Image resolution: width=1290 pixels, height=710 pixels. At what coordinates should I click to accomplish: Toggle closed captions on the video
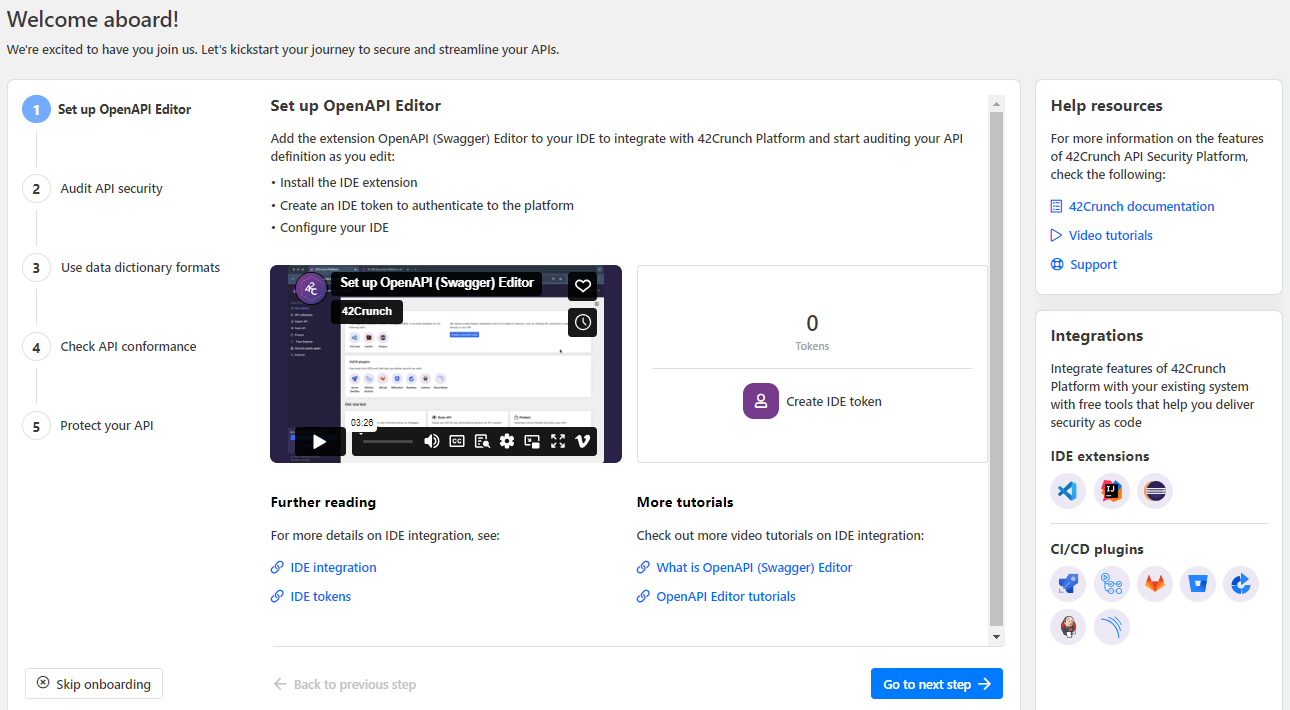(x=457, y=441)
